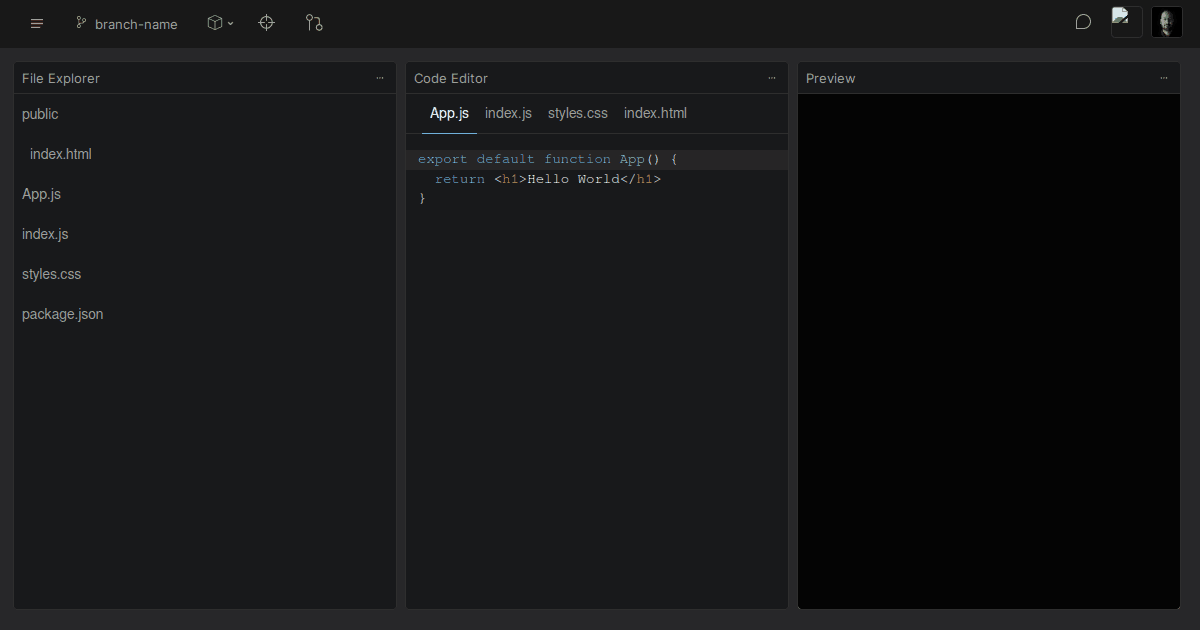The width and height of the screenshot is (1200, 630).
Task: Click the File Explorer panel options icon
Action: [380, 78]
